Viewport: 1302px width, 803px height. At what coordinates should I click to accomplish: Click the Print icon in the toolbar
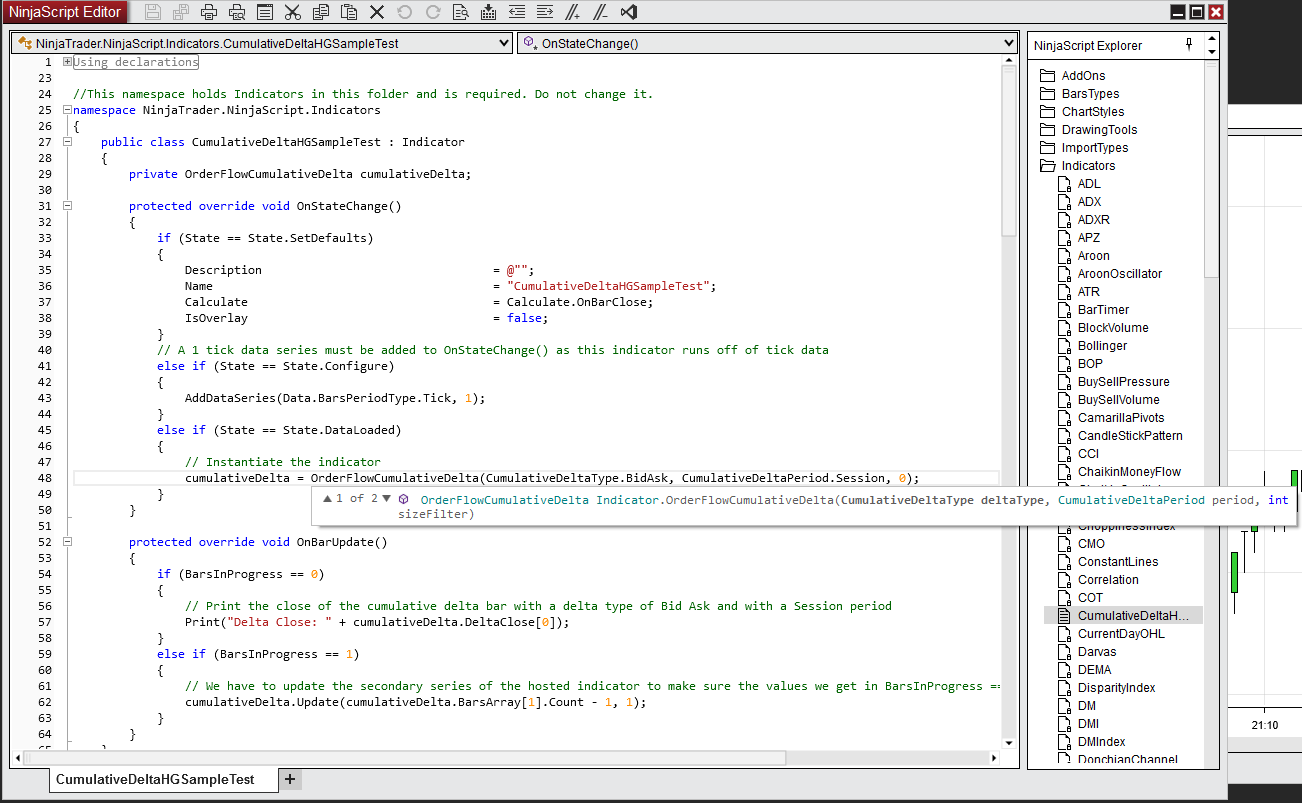pos(209,12)
